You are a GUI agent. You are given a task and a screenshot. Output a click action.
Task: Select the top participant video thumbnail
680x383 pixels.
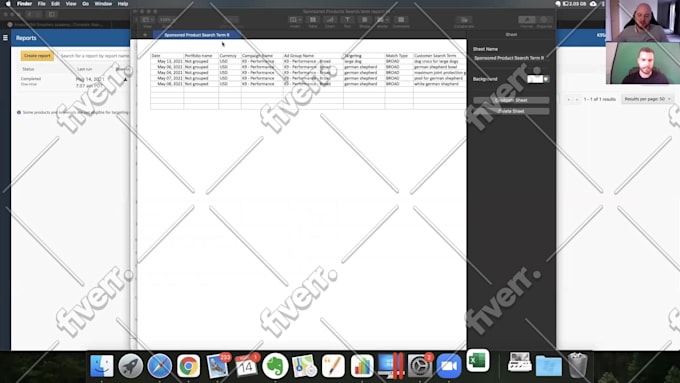coord(643,21)
